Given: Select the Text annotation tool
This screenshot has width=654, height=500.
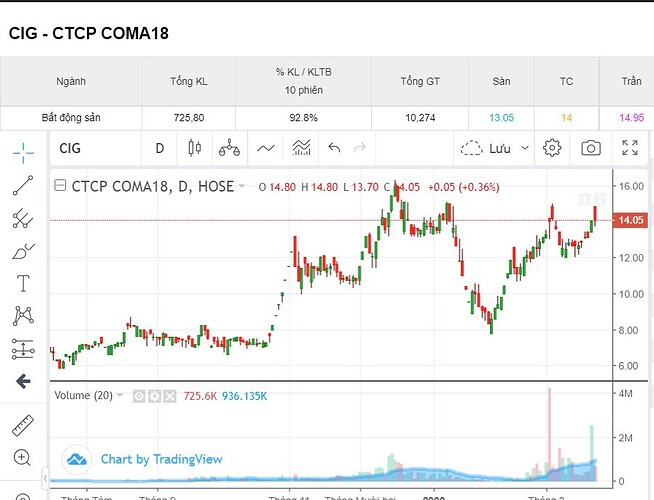Looking at the screenshot, I should [x=23, y=284].
